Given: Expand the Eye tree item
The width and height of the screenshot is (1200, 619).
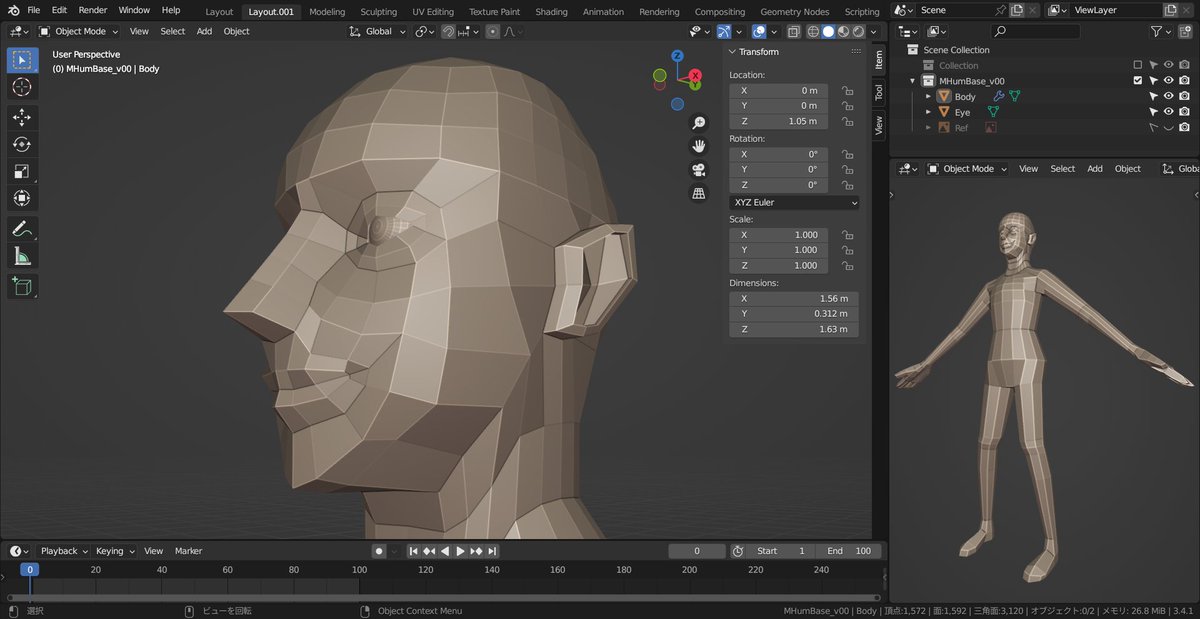Looking at the screenshot, I should pyautogui.click(x=928, y=112).
